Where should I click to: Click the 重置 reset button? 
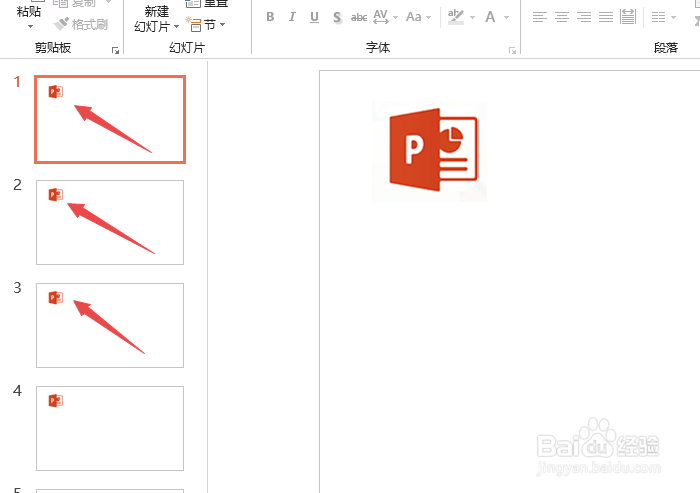pyautogui.click(x=208, y=4)
